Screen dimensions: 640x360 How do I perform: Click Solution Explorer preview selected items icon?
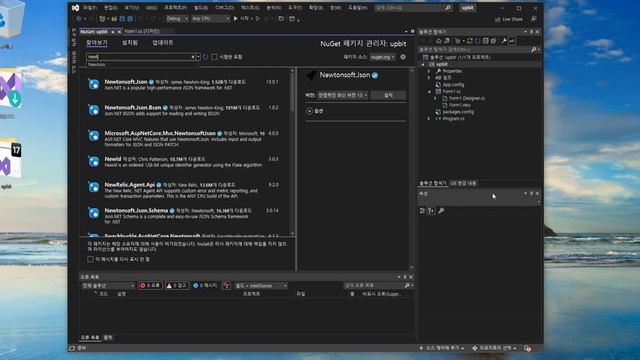coord(511,41)
